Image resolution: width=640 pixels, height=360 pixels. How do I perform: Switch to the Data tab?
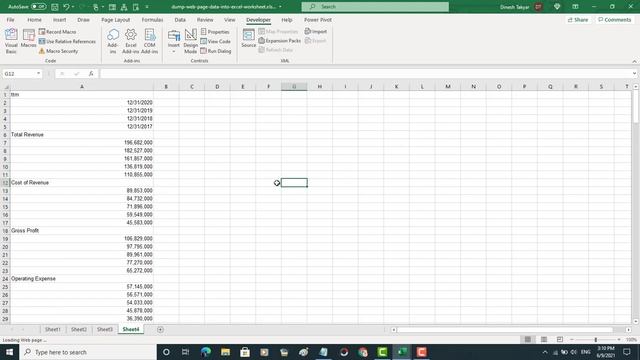180,20
